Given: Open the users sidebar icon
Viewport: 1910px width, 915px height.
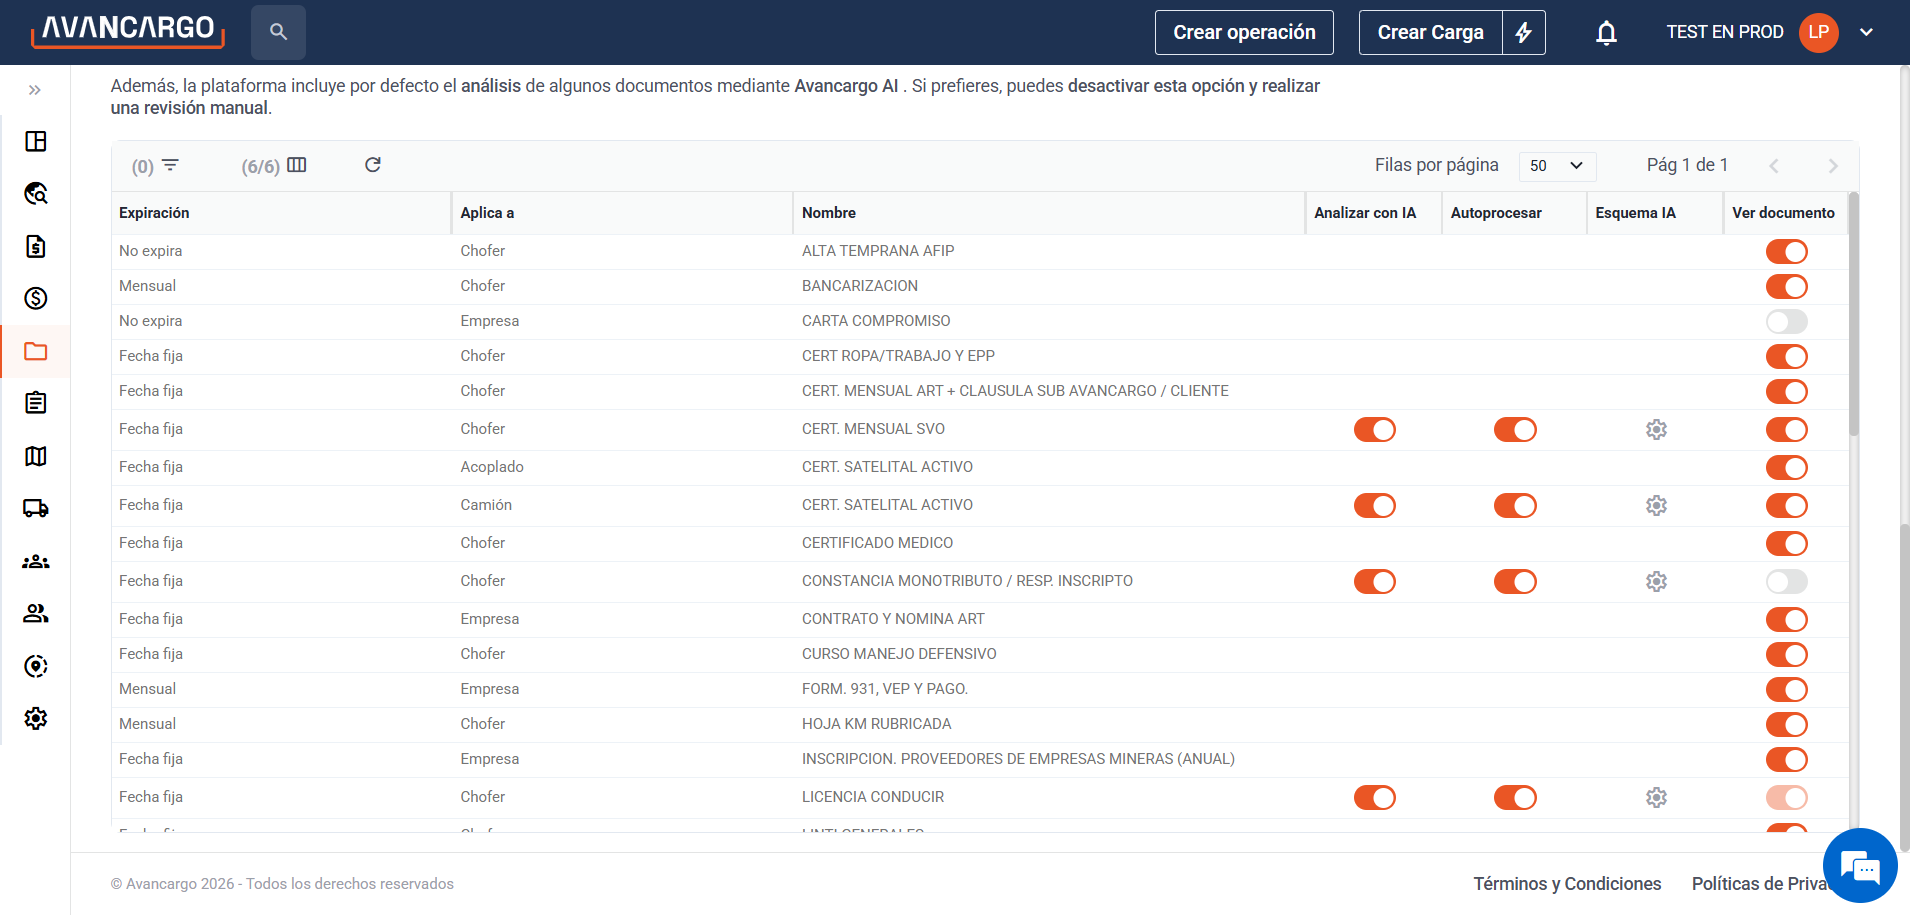Looking at the screenshot, I should coord(36,613).
